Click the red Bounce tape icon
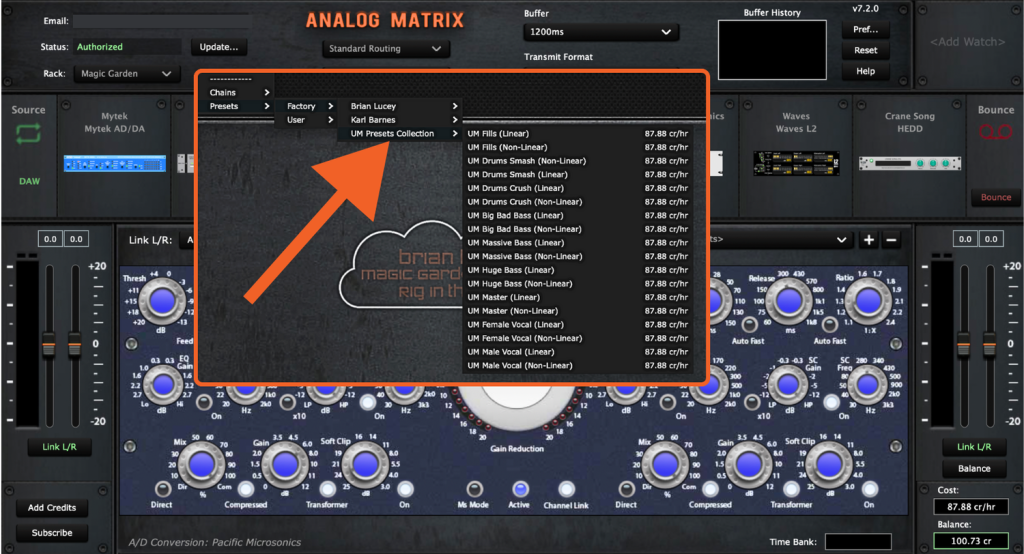The height and width of the screenshot is (554, 1024). point(995,133)
